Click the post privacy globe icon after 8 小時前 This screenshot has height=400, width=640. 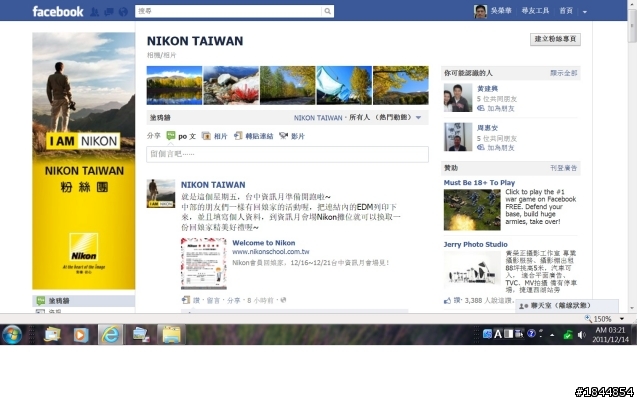point(283,300)
